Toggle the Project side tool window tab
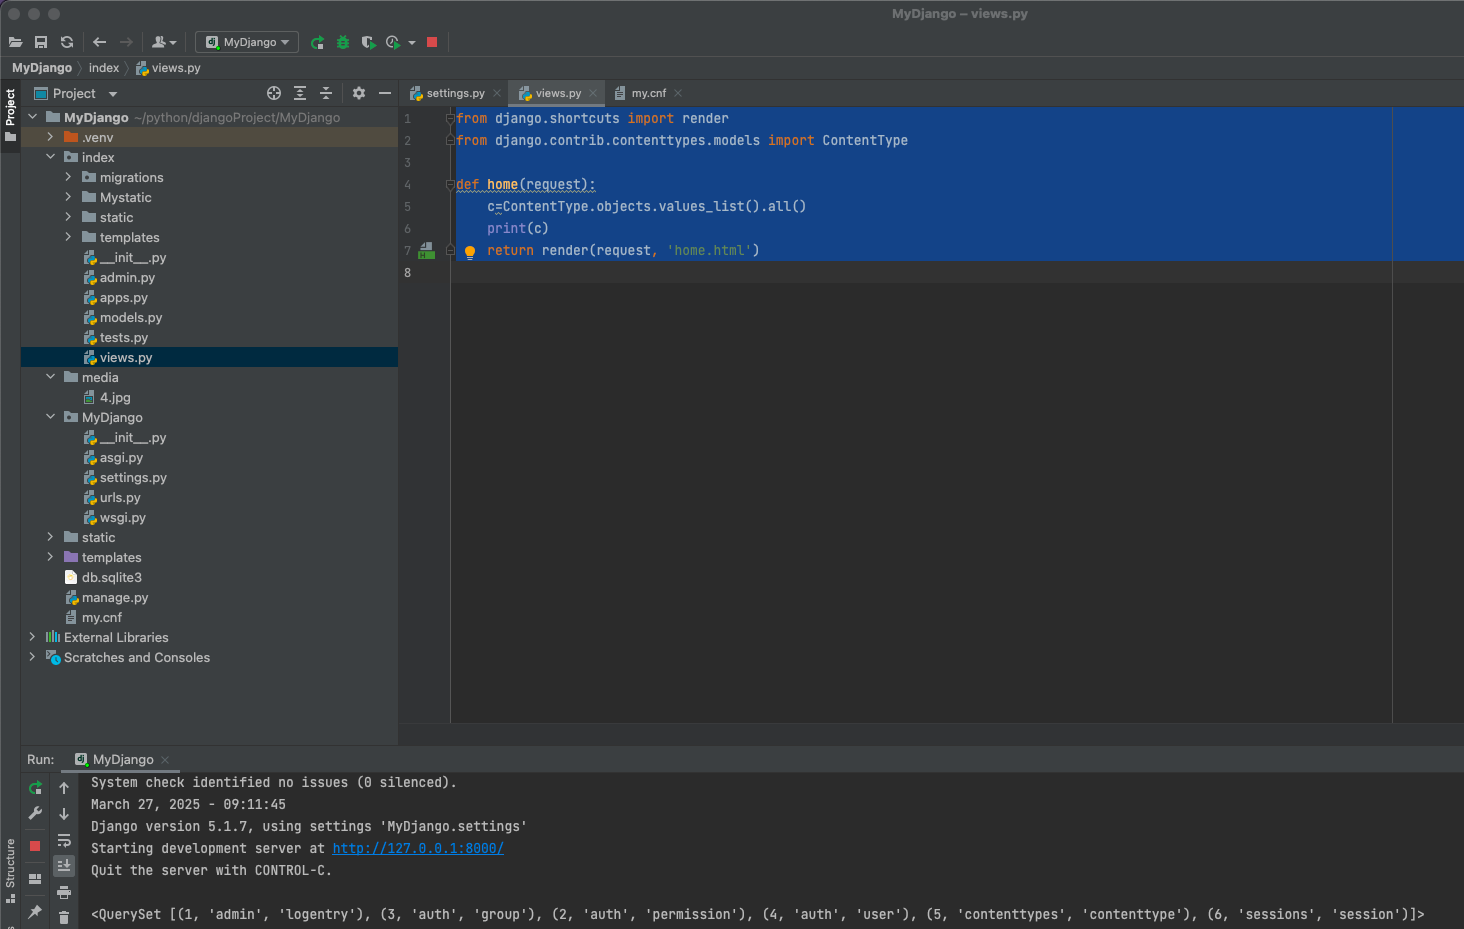Viewport: 1464px width, 929px height. point(10,115)
